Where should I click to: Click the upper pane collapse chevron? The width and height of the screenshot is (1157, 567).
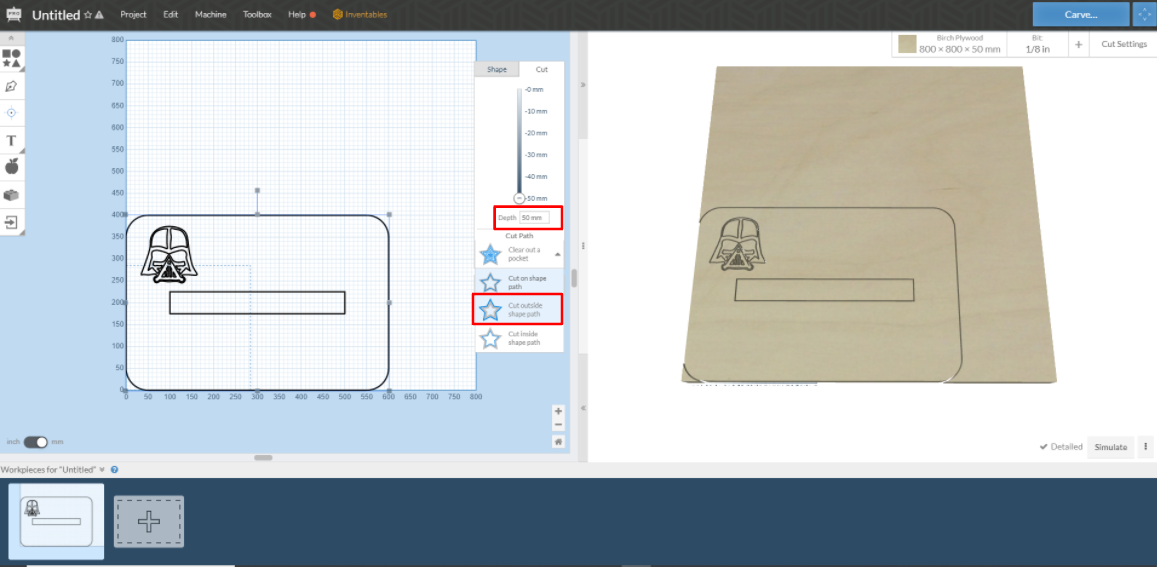[x=582, y=85]
